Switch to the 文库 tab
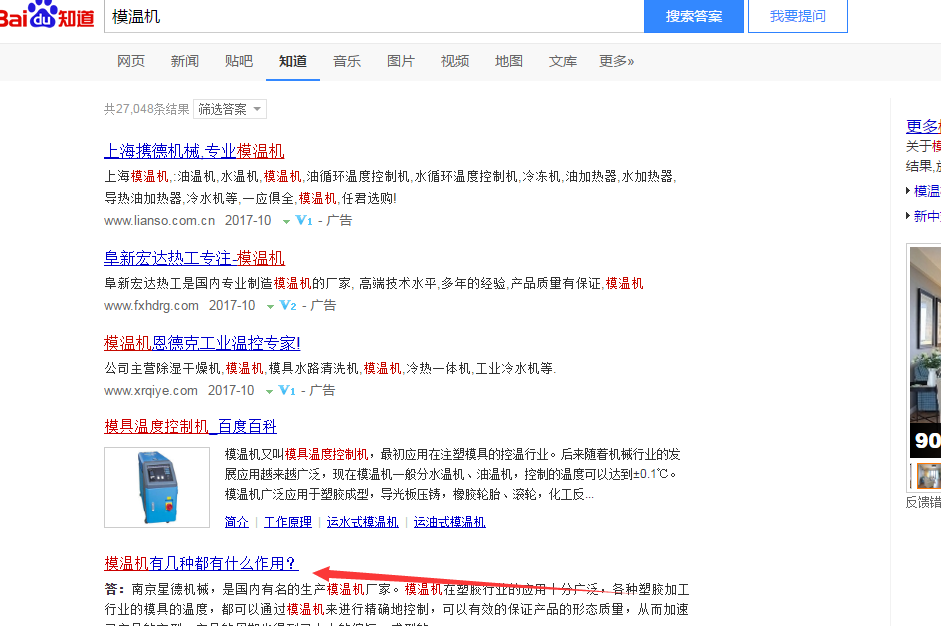The width and height of the screenshot is (941, 626). (563, 61)
